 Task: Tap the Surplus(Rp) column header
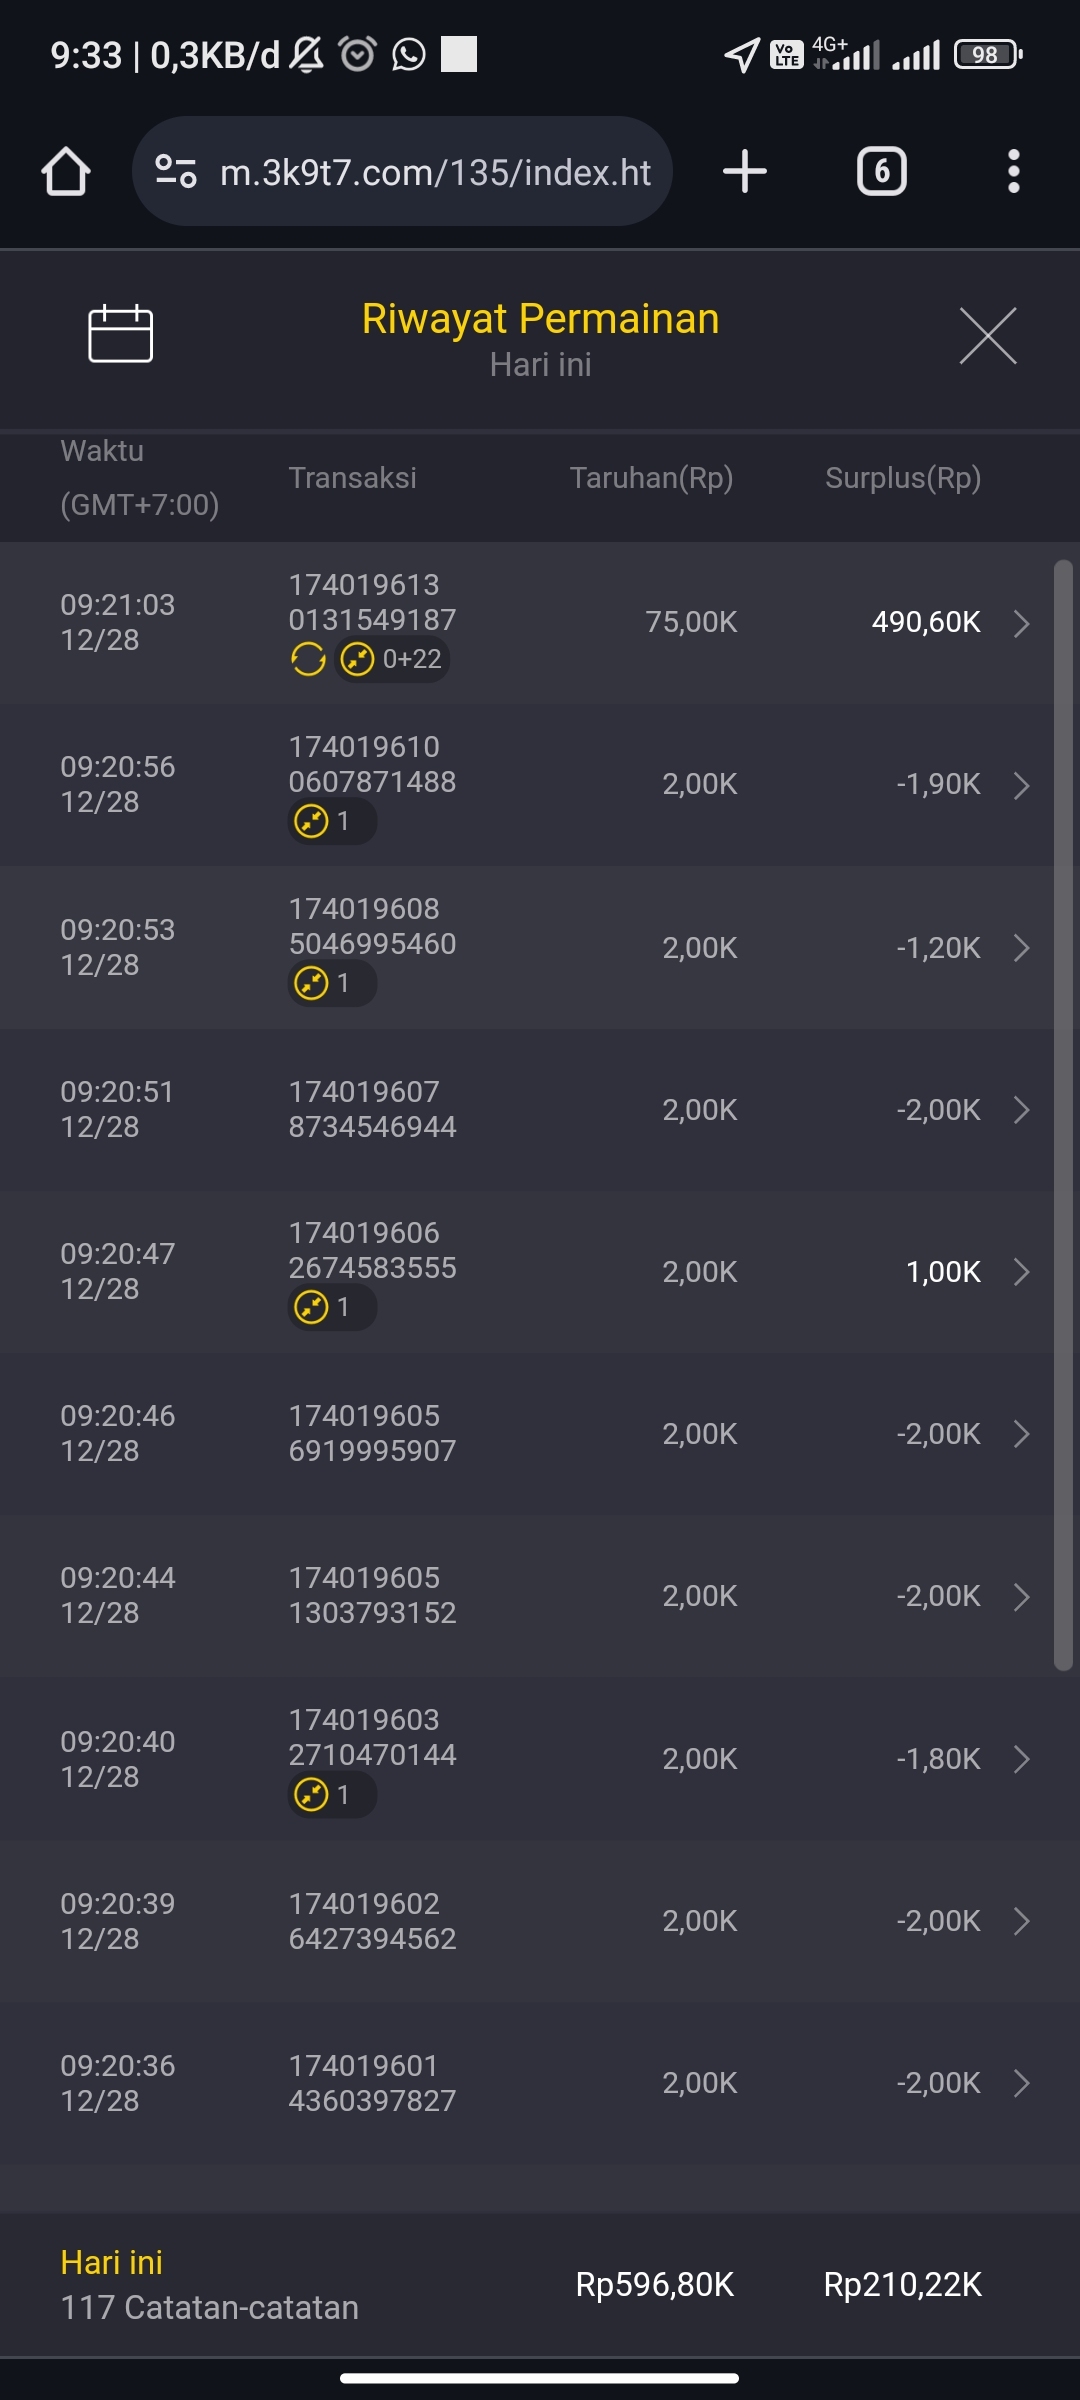(902, 478)
